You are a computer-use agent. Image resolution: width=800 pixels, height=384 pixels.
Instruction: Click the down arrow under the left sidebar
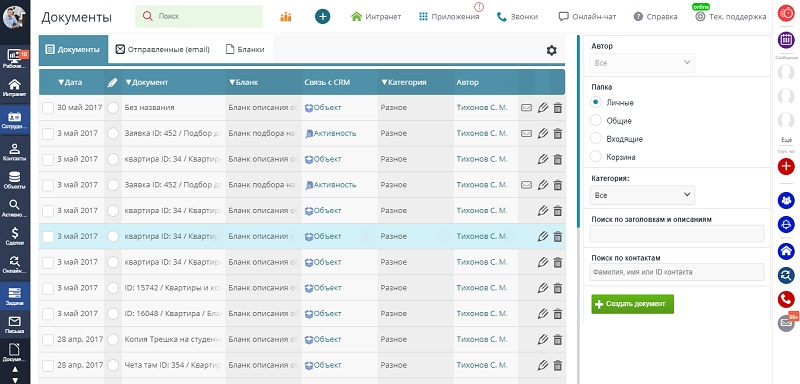tap(15, 379)
